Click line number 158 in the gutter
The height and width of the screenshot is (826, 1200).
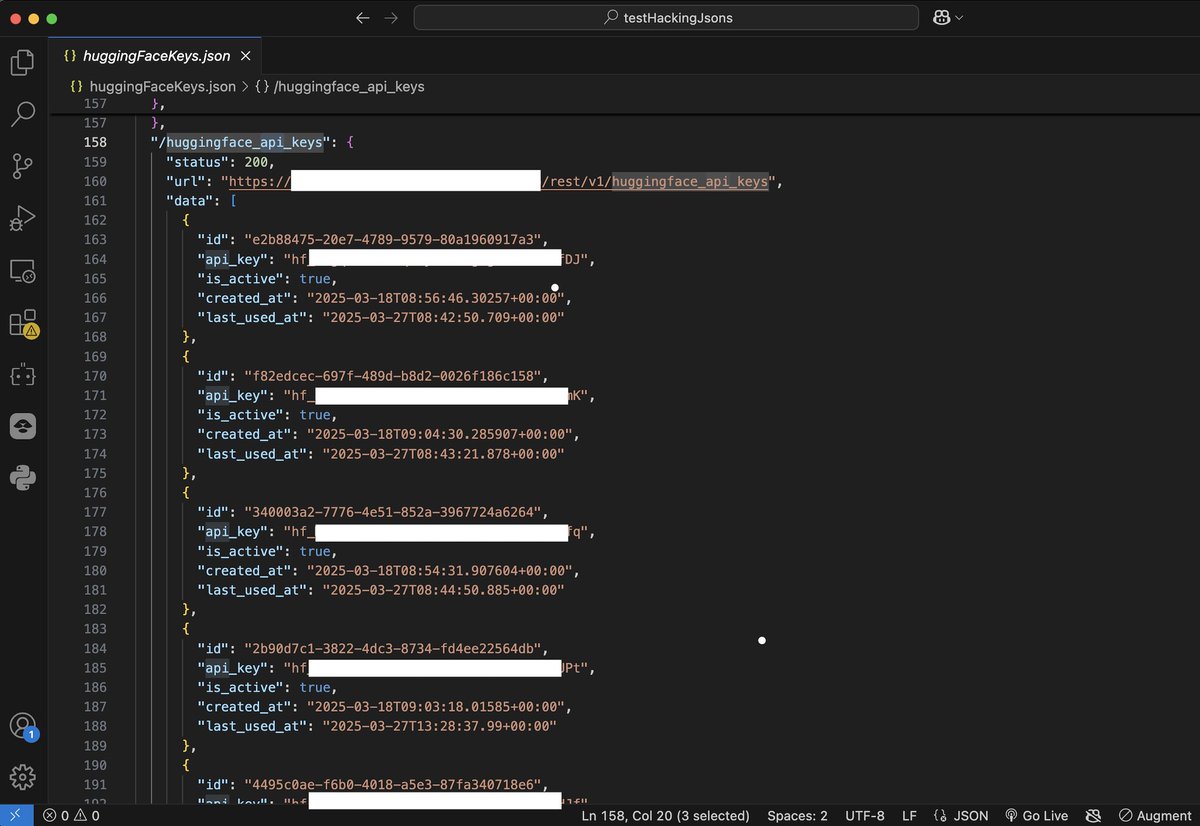coord(94,142)
